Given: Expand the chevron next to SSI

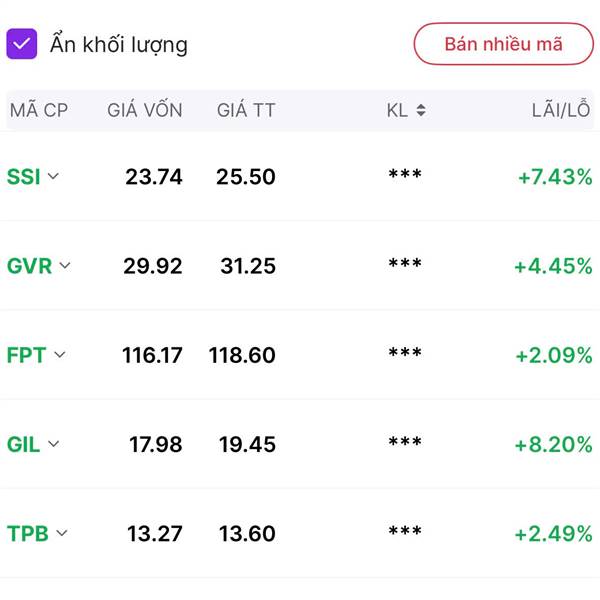Looking at the screenshot, I should [53, 176].
